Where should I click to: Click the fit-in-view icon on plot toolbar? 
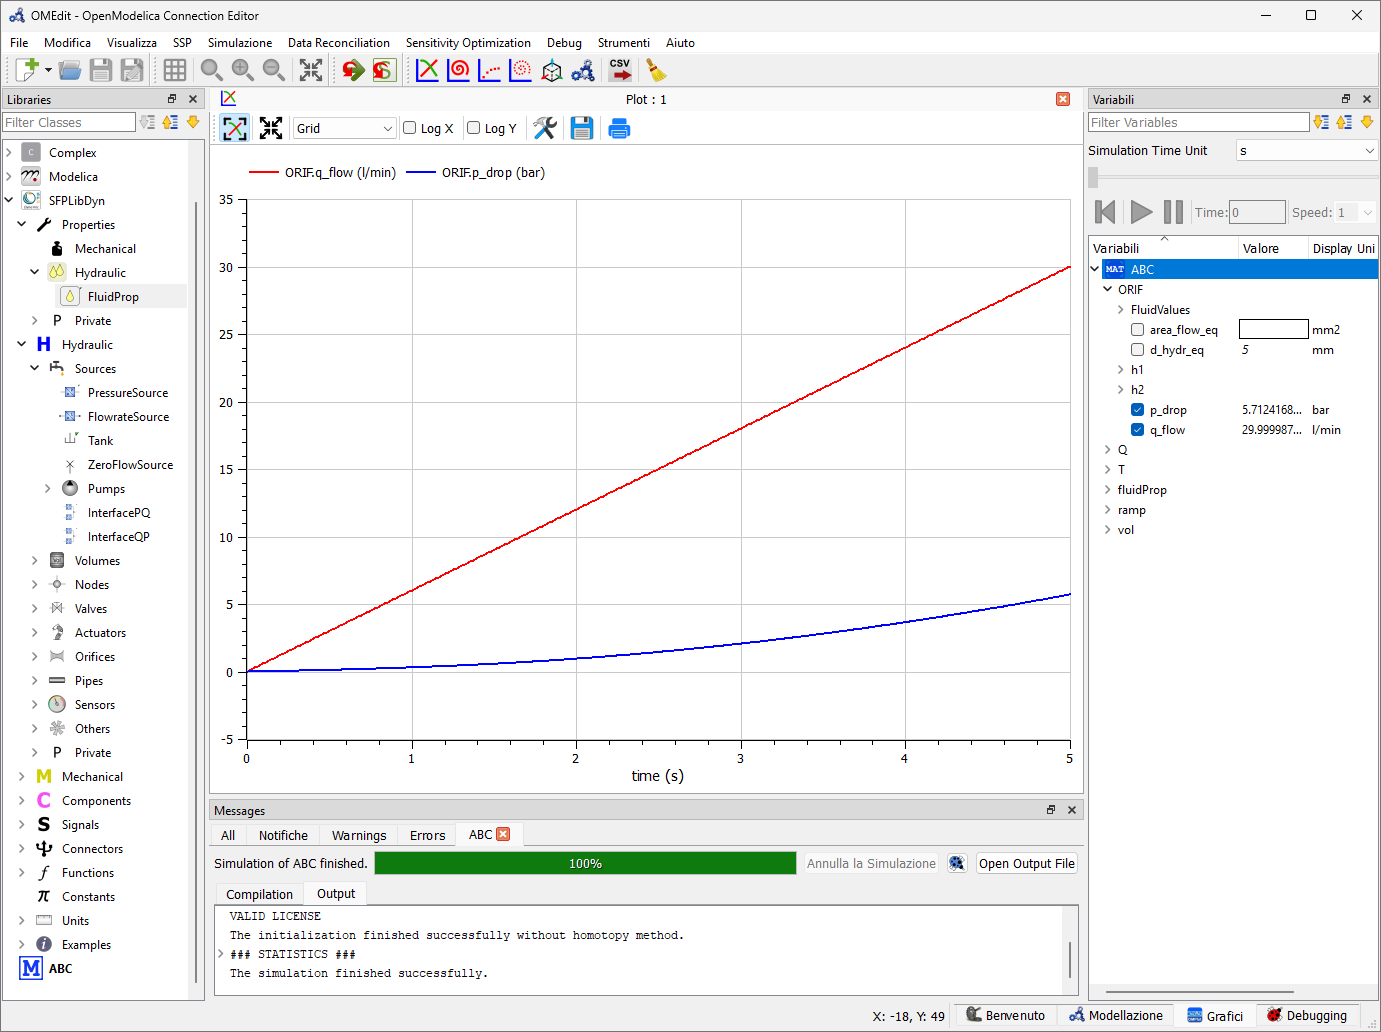click(271, 128)
